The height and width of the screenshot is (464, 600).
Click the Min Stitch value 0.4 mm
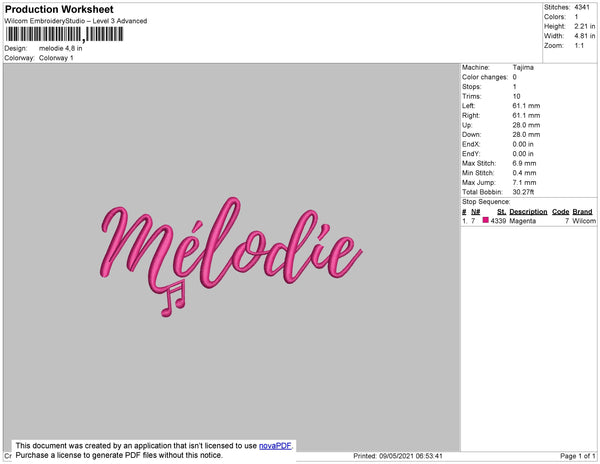[x=524, y=173]
